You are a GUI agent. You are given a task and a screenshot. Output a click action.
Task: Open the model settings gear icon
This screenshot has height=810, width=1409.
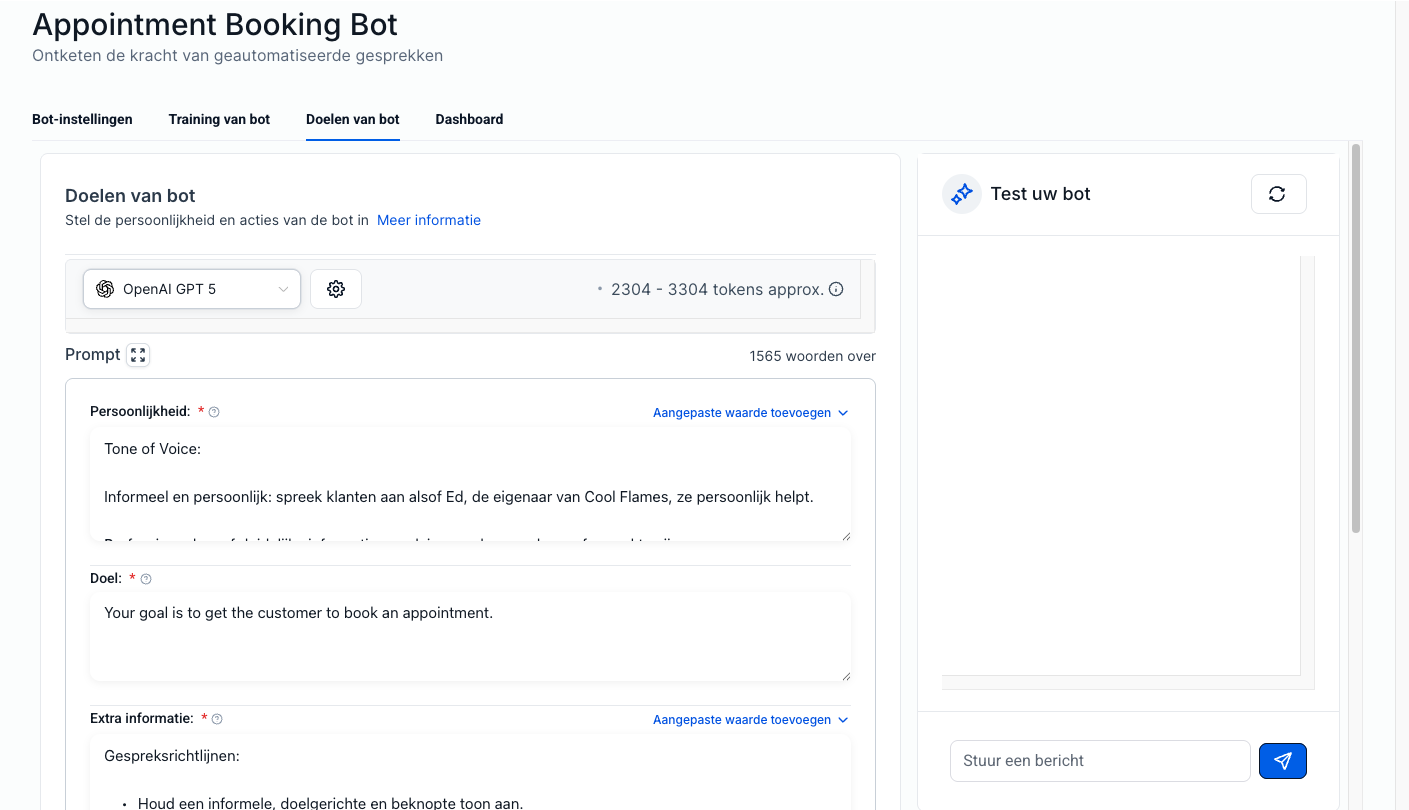[x=336, y=289]
